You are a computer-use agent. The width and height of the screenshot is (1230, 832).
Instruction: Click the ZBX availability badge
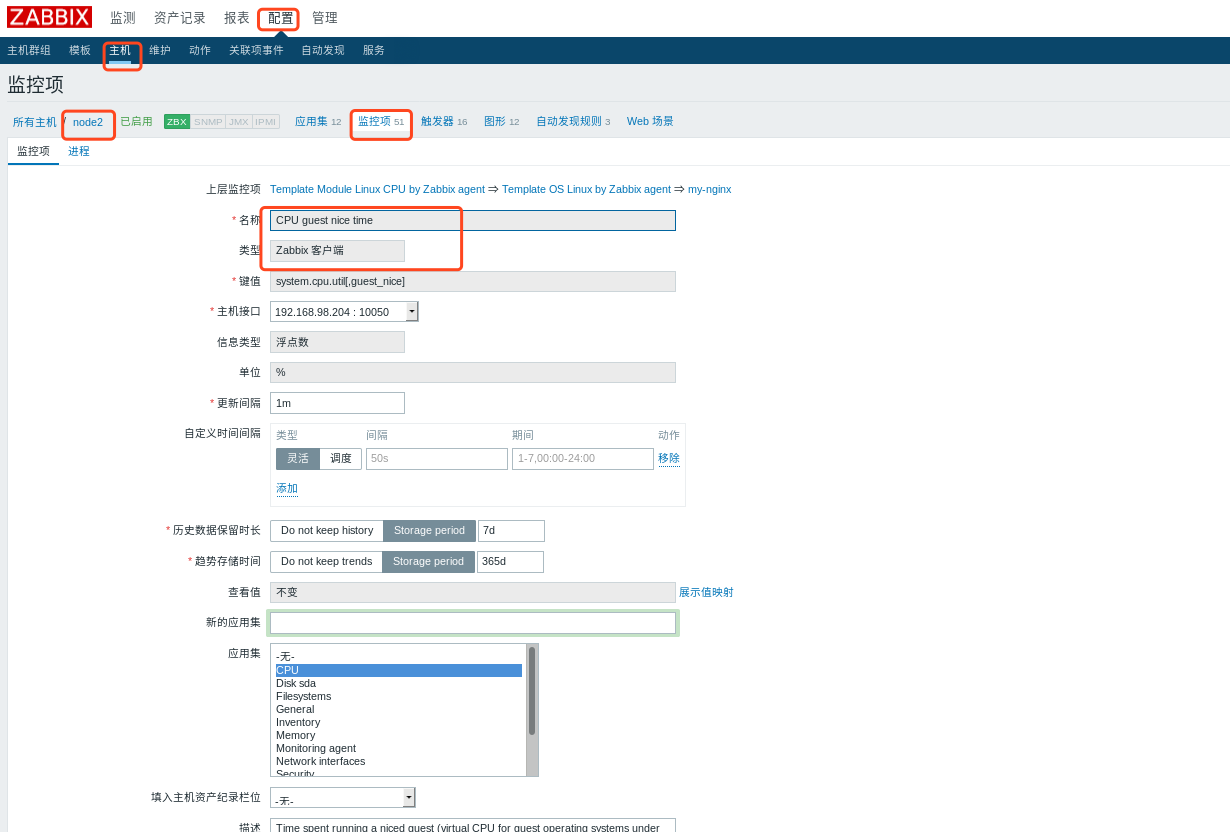pos(177,121)
